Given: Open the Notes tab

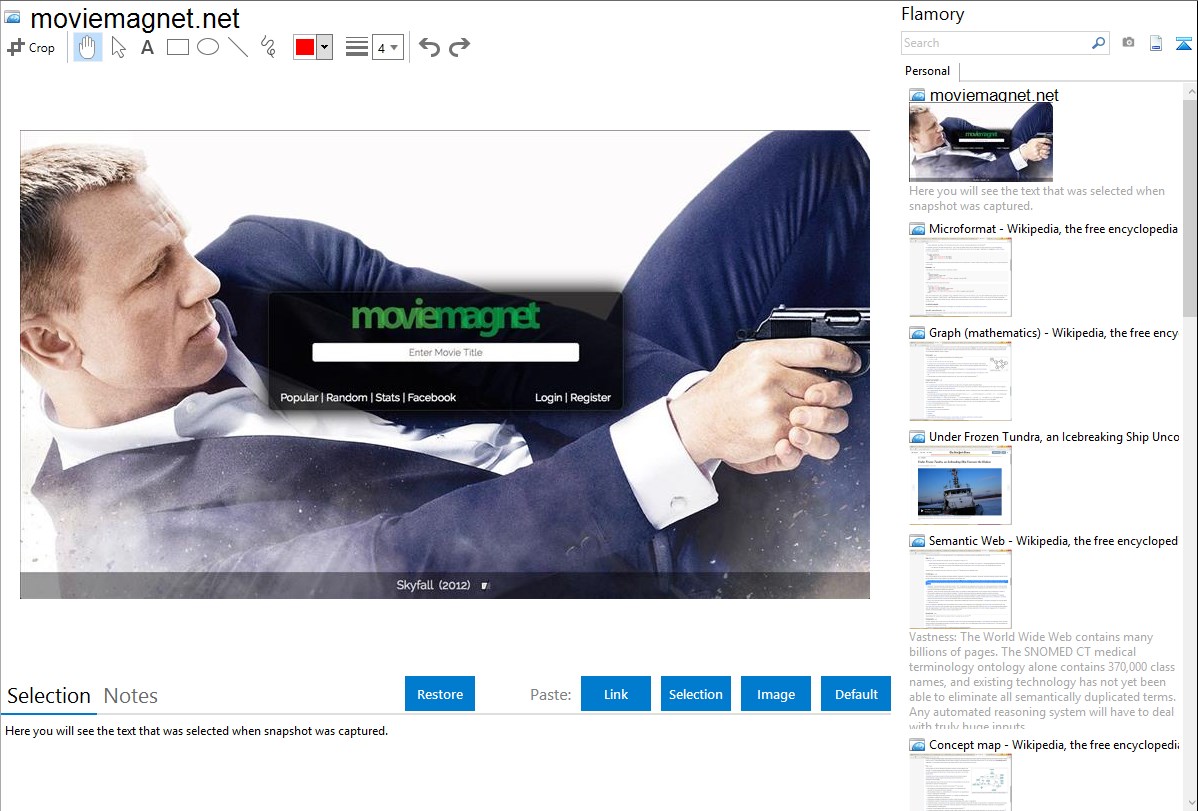Looking at the screenshot, I should pos(131,696).
